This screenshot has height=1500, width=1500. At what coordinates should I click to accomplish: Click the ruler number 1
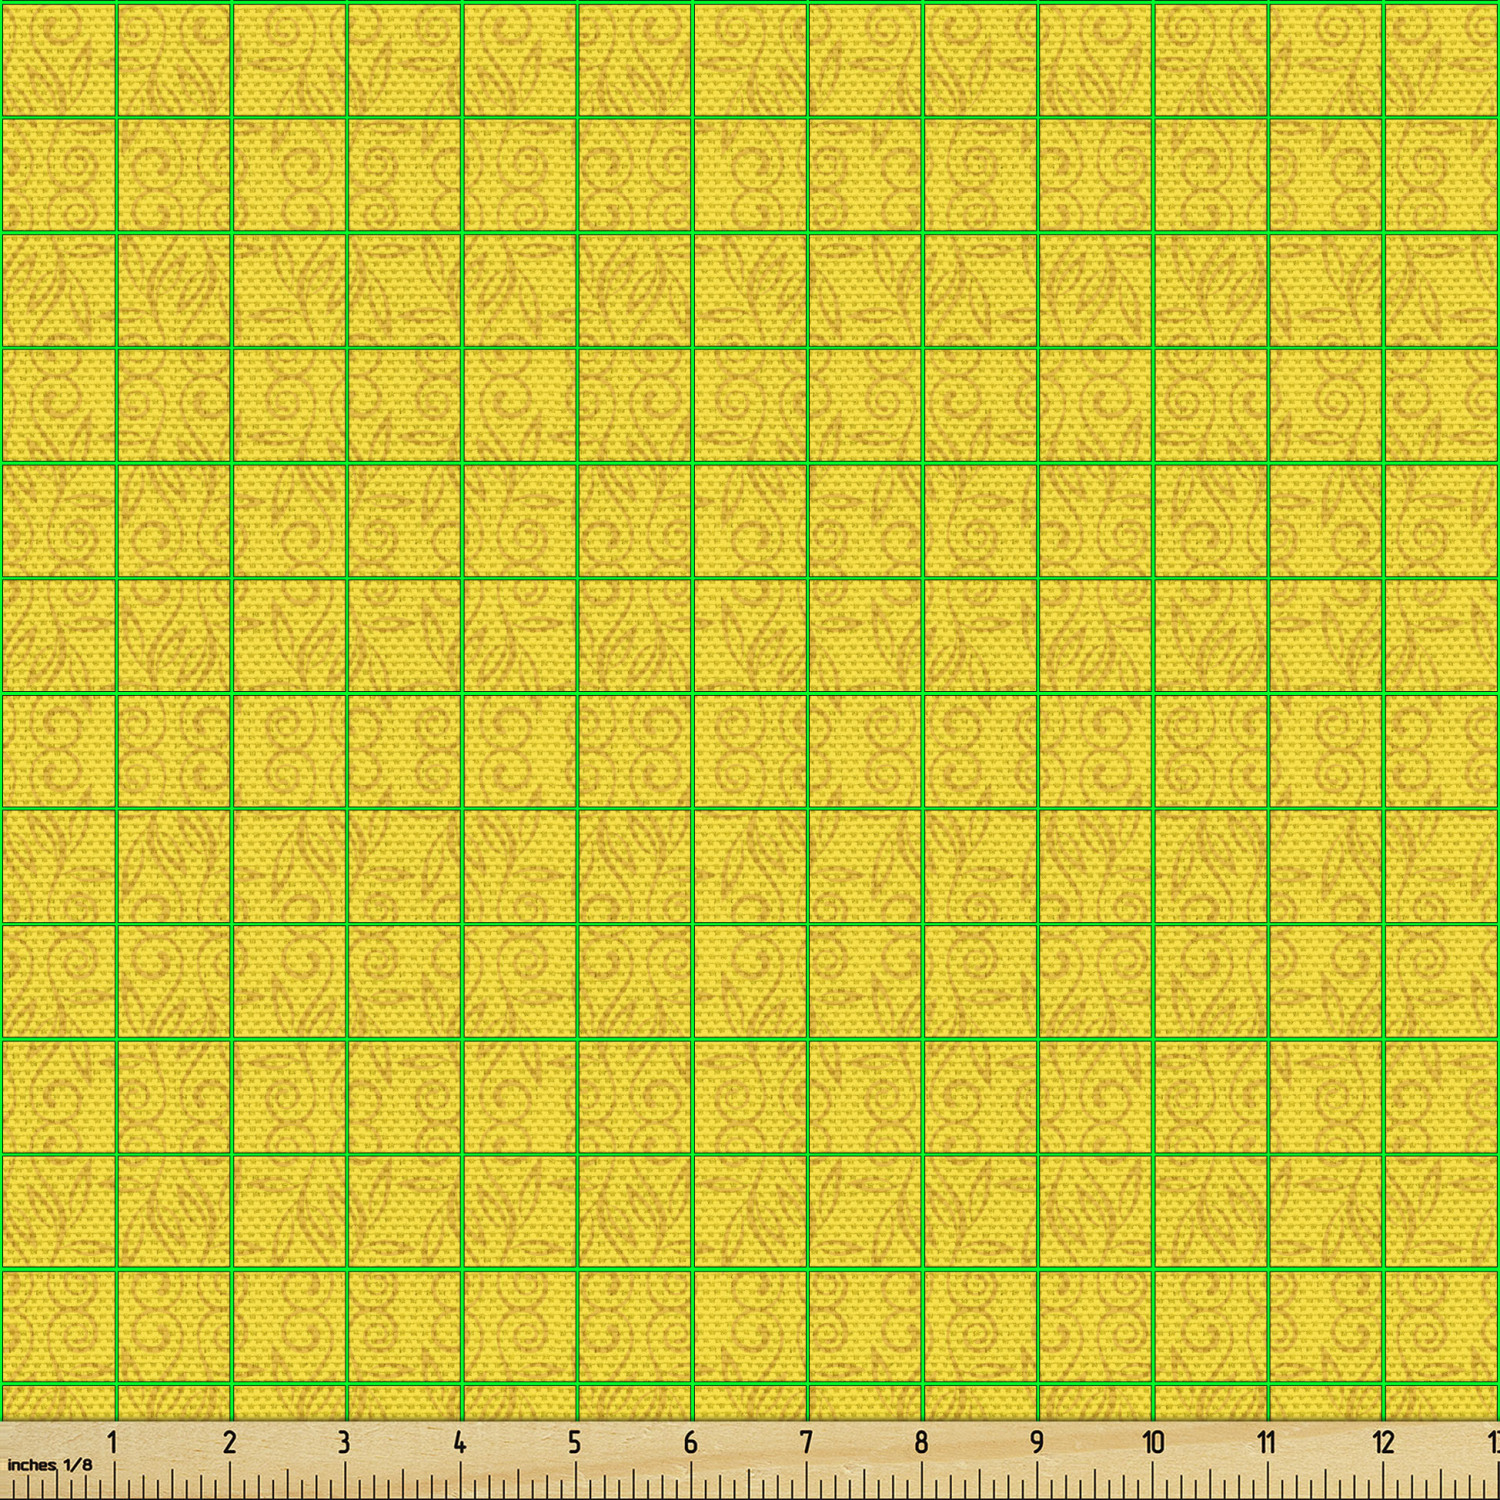pyautogui.click(x=113, y=1442)
